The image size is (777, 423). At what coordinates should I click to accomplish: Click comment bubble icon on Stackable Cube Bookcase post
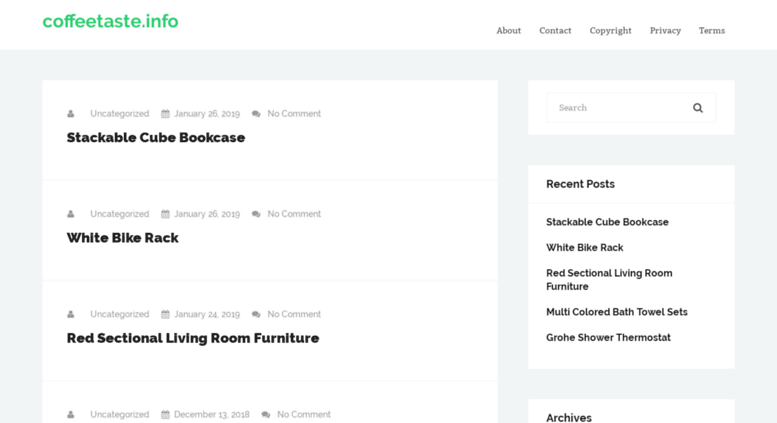click(256, 114)
